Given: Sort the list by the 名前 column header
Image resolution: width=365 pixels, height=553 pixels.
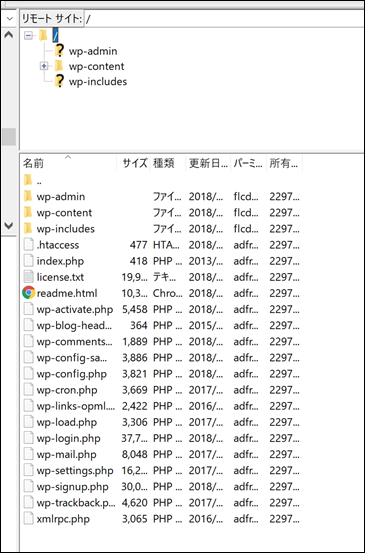Looking at the screenshot, I should click(68, 163).
